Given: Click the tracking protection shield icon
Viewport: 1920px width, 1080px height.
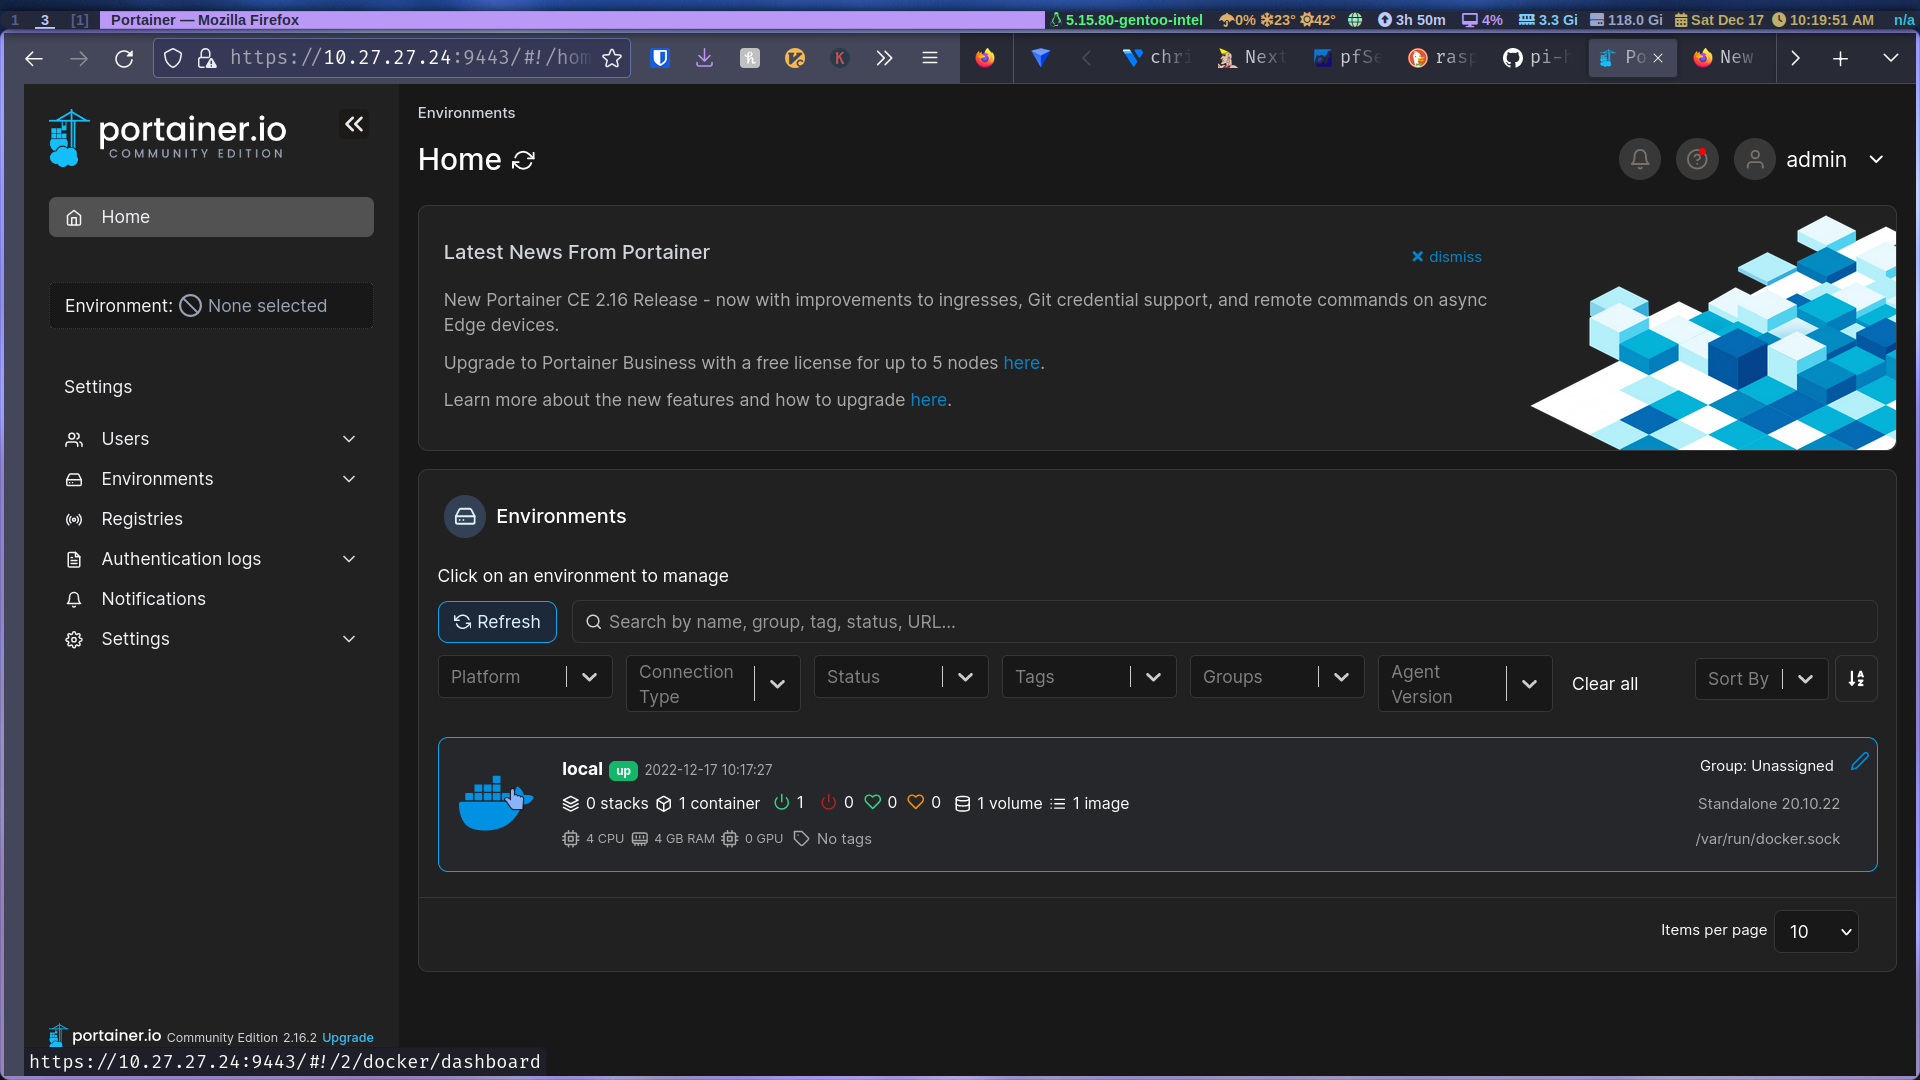Looking at the screenshot, I should point(173,58).
